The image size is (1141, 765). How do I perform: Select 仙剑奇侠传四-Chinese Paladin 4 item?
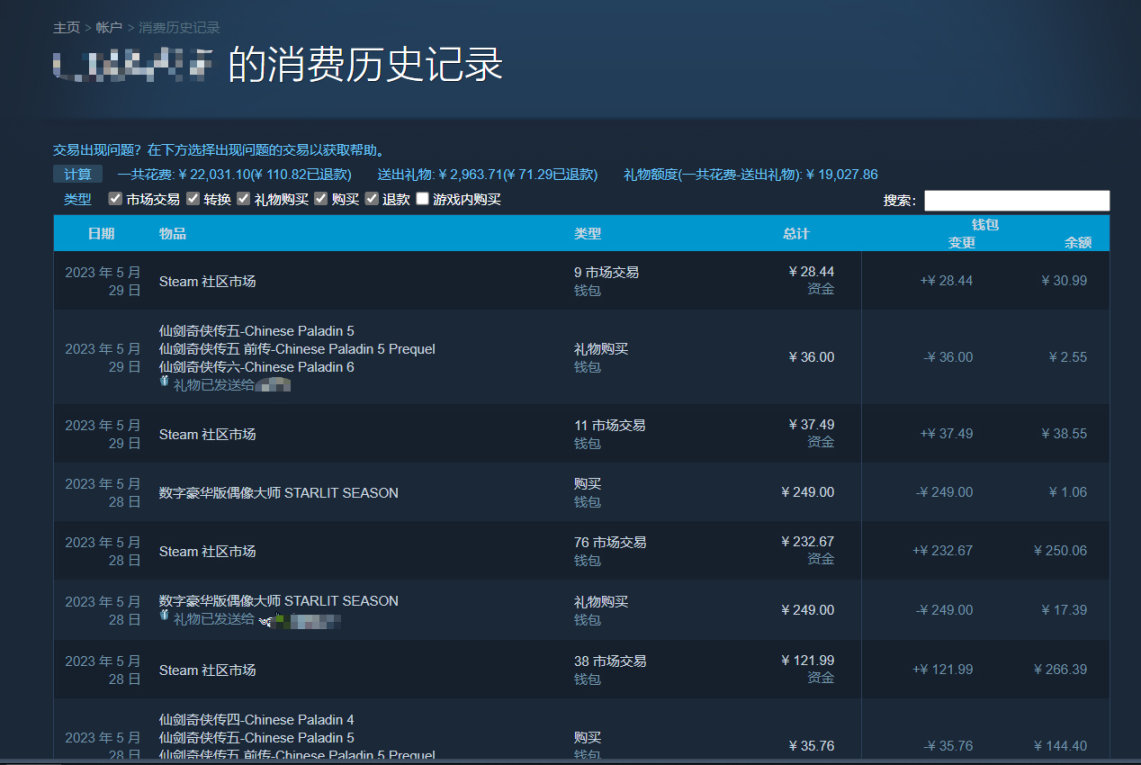click(256, 720)
